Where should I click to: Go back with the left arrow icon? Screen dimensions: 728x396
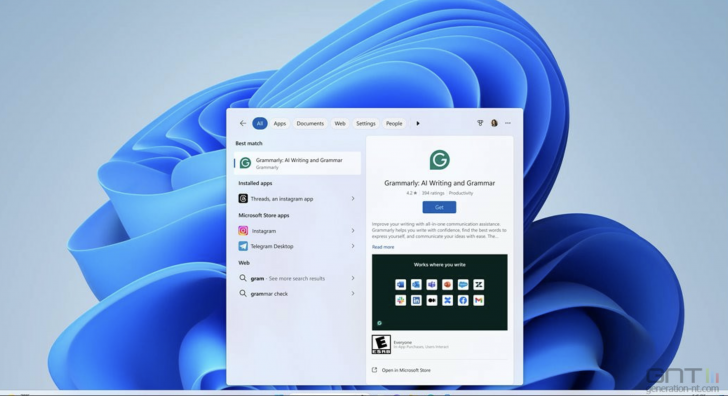[243, 123]
